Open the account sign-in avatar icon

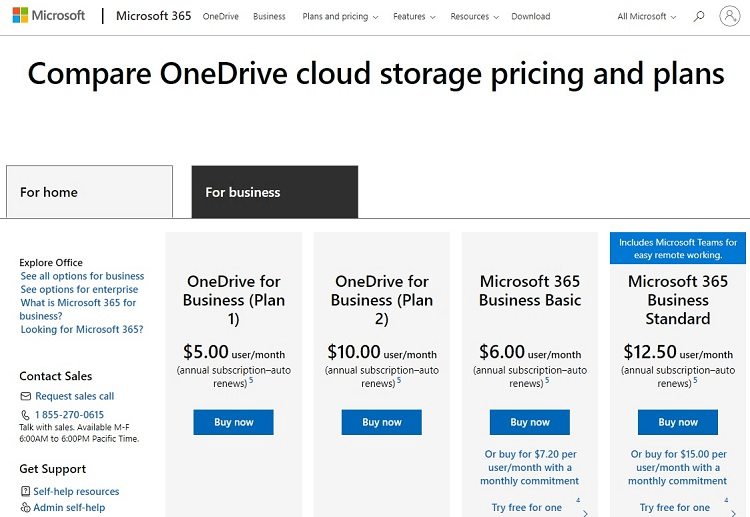(x=729, y=16)
